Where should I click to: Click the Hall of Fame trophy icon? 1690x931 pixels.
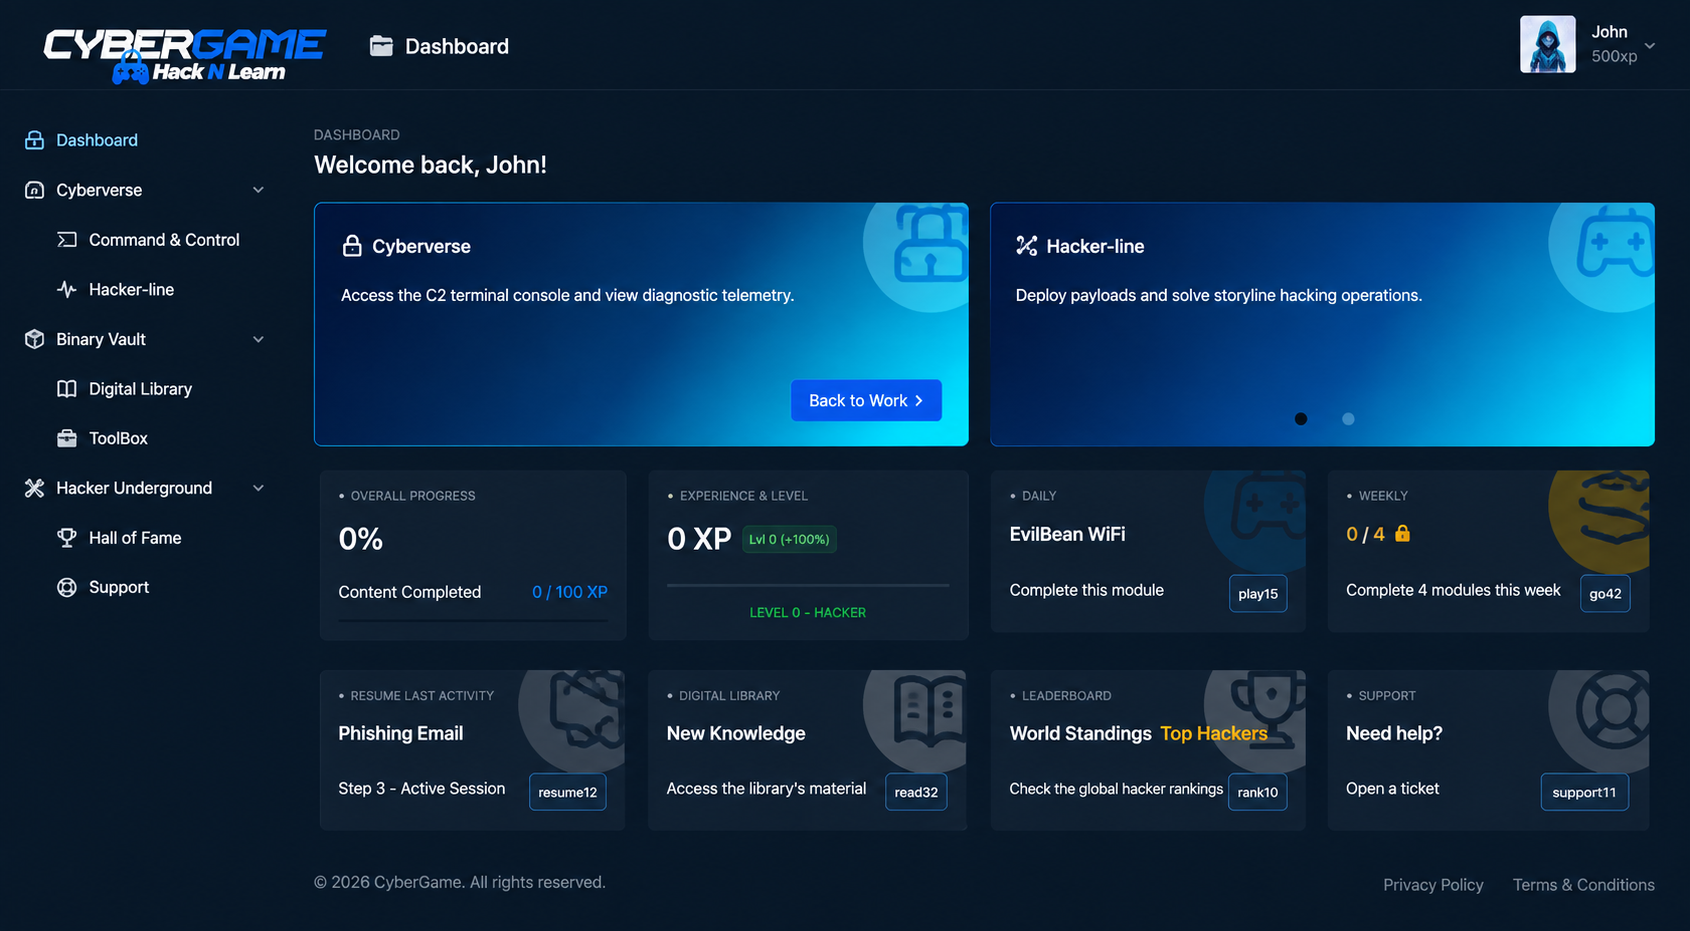pos(67,538)
